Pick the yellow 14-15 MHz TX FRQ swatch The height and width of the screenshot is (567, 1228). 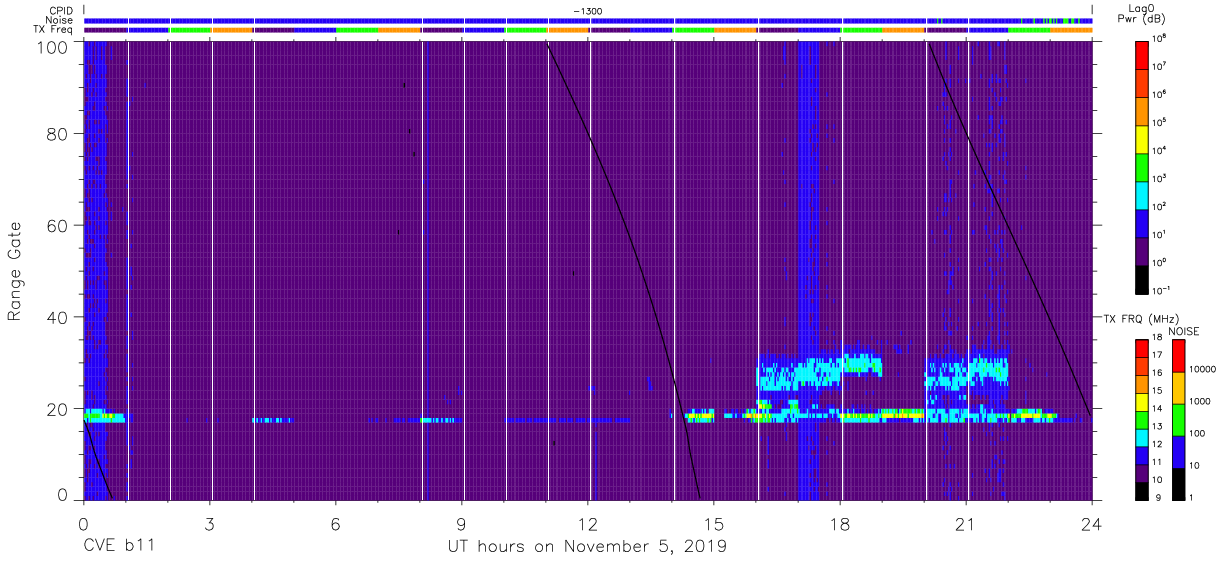[1143, 401]
